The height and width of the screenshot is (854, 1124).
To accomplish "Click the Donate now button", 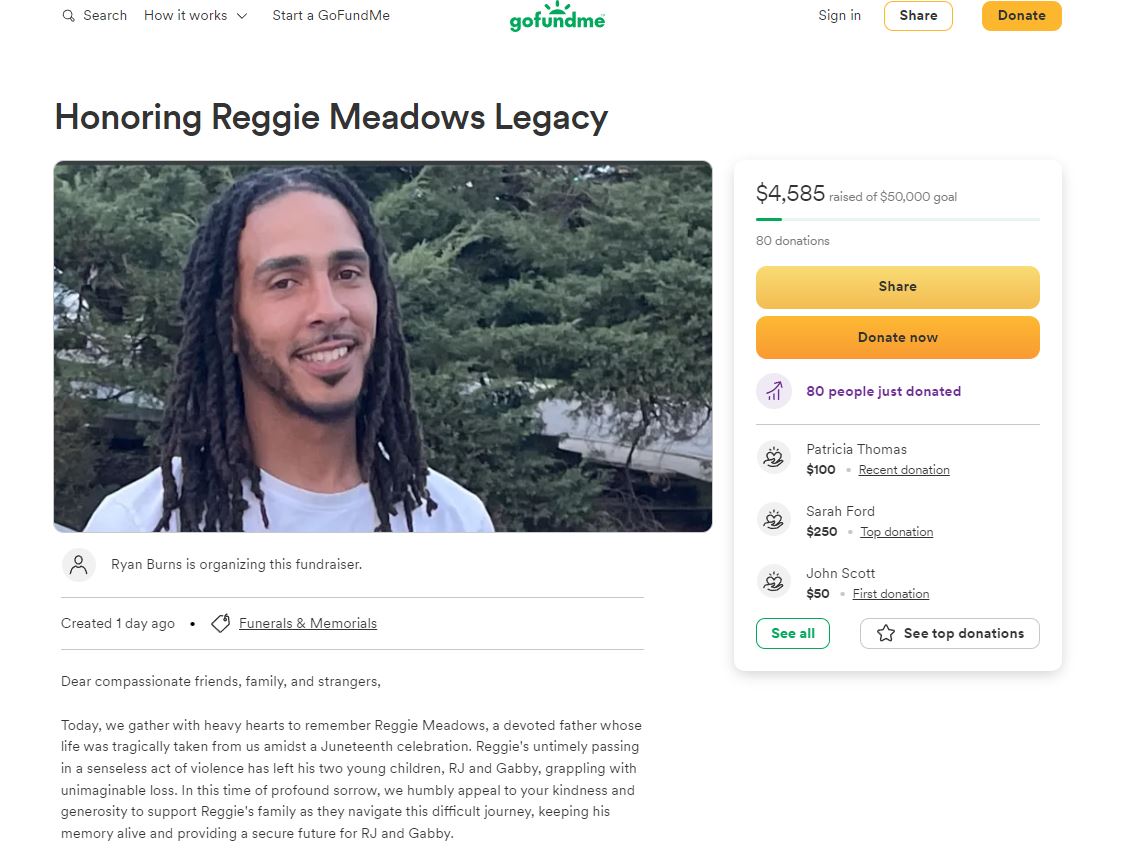I will click(897, 338).
